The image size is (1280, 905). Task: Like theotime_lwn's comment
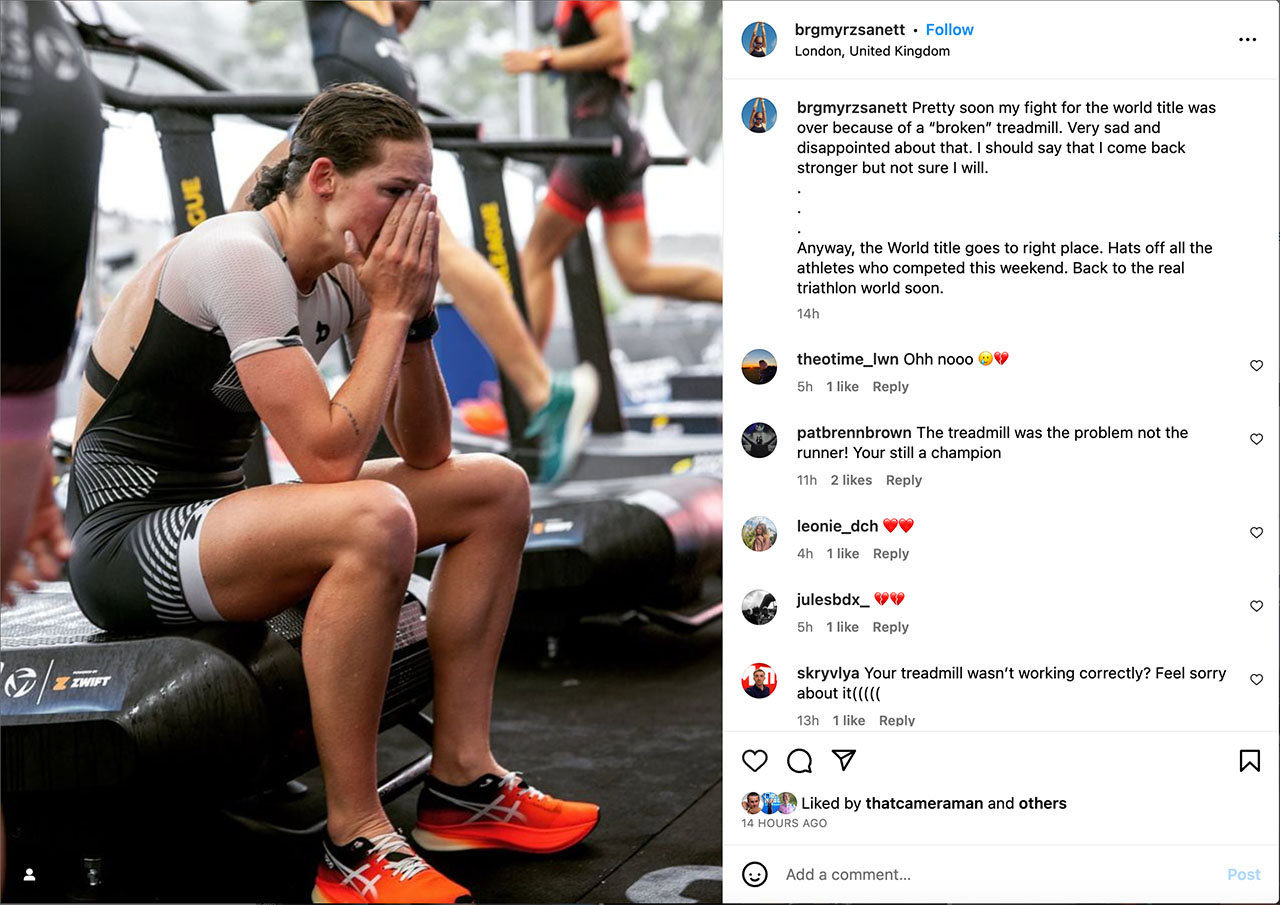1256,366
